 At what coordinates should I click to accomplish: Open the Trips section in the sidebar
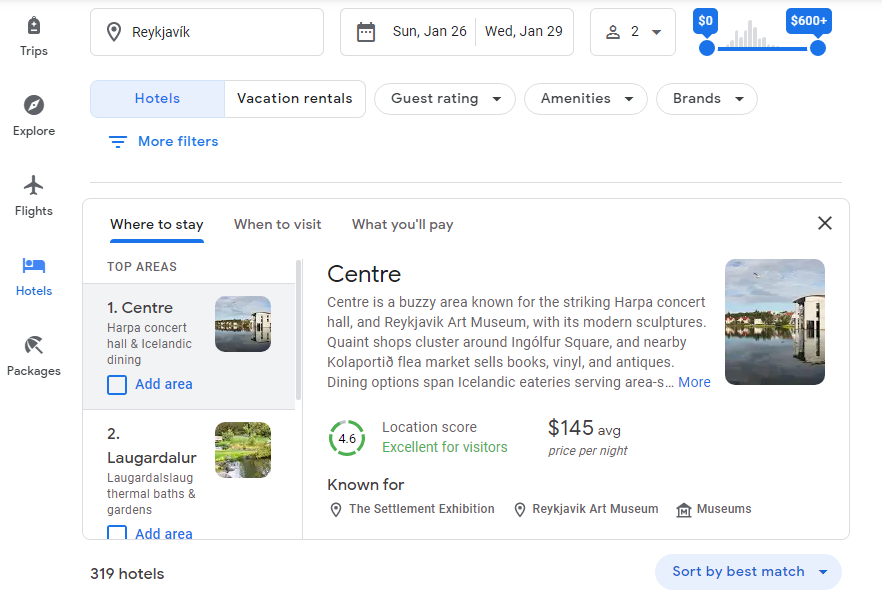tap(34, 26)
